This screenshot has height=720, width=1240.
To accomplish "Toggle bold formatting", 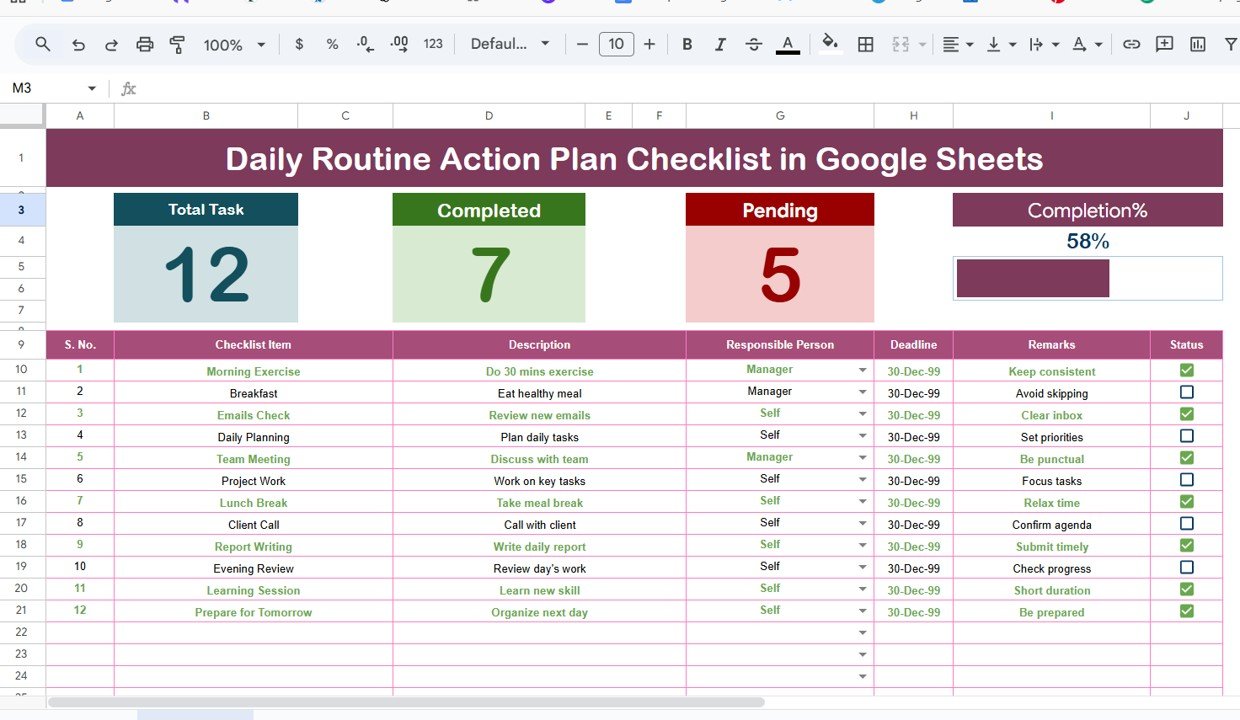I will [x=687, y=44].
